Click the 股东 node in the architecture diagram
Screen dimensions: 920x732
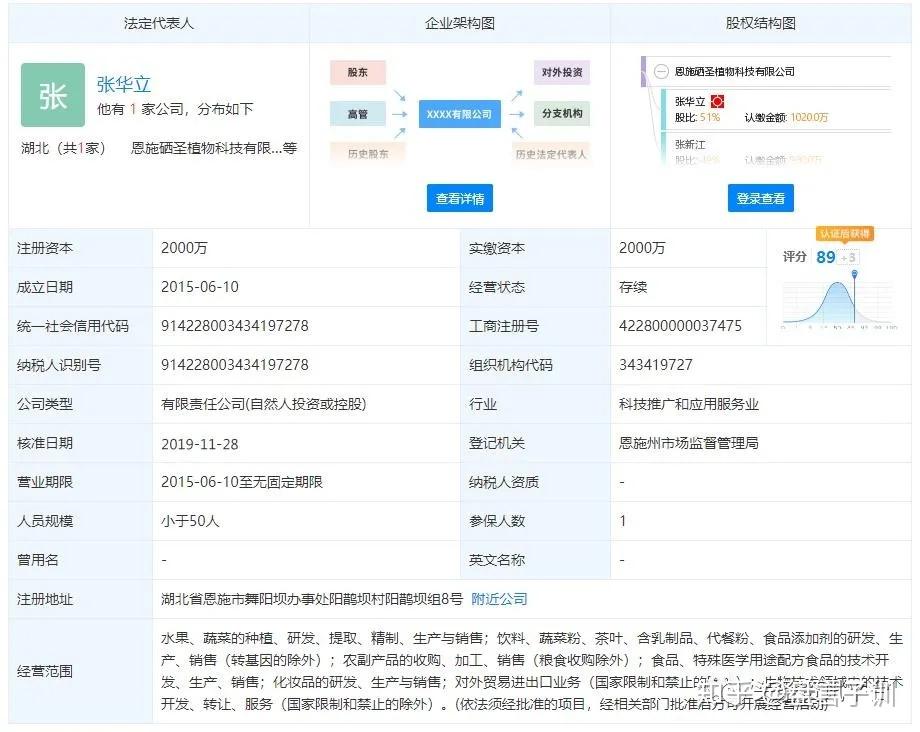tap(357, 72)
